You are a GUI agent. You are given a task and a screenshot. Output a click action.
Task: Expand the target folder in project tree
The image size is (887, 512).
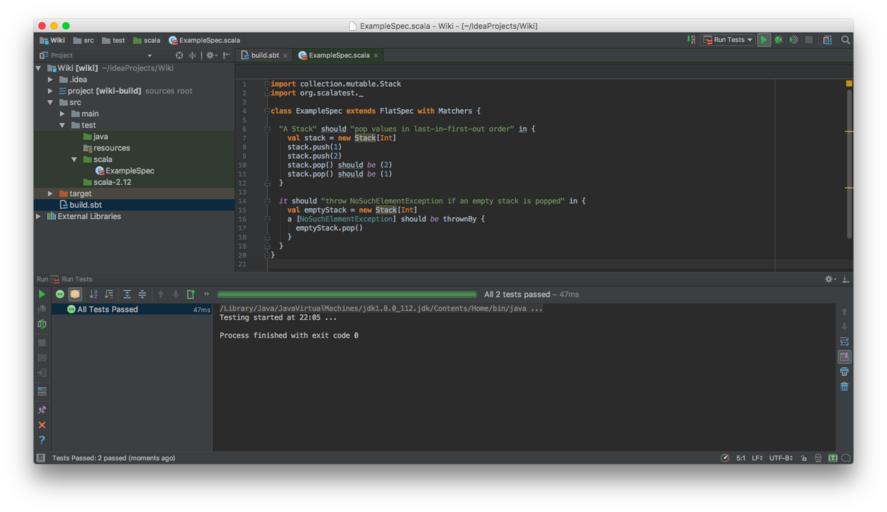point(51,194)
